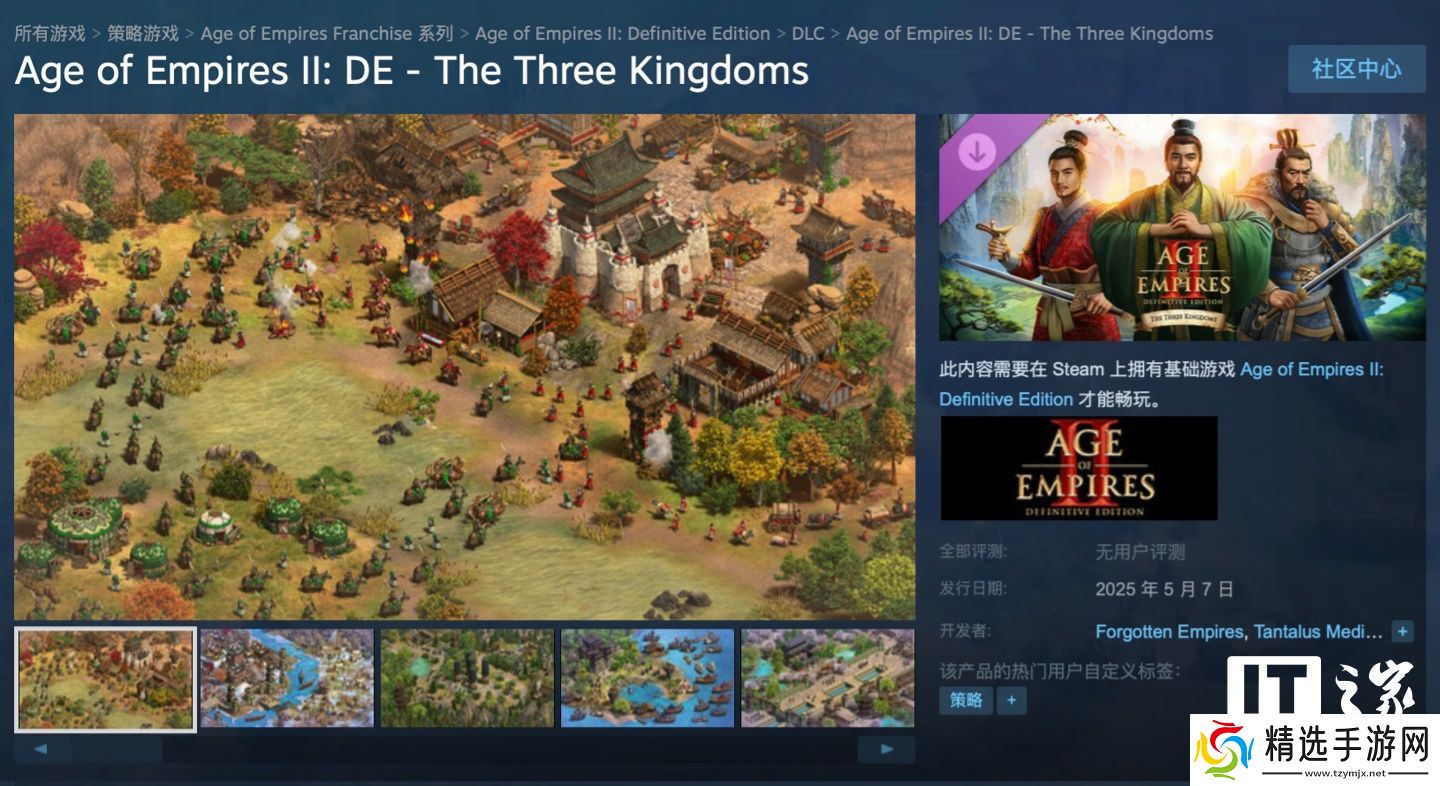
Task: Select the snowy river screenshot thumbnail
Action: click(x=287, y=678)
